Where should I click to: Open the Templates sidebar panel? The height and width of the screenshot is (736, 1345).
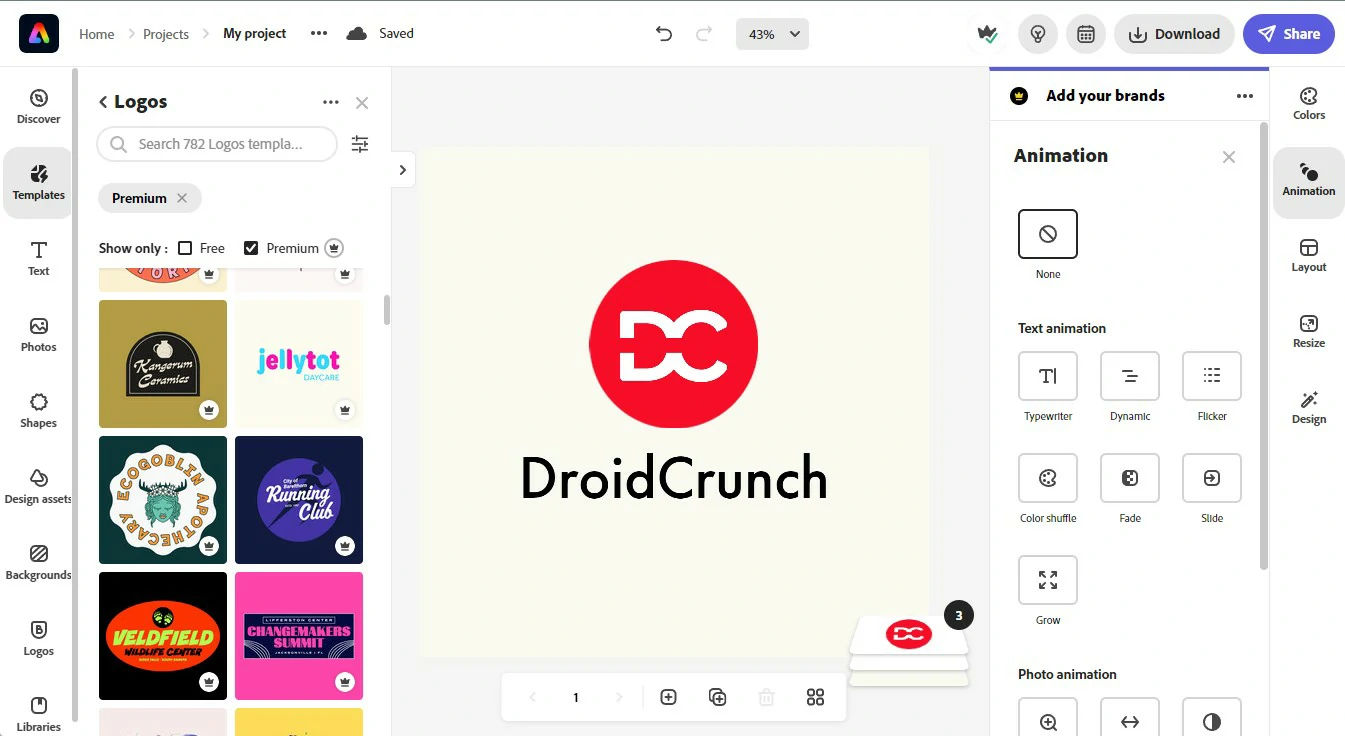pos(38,183)
